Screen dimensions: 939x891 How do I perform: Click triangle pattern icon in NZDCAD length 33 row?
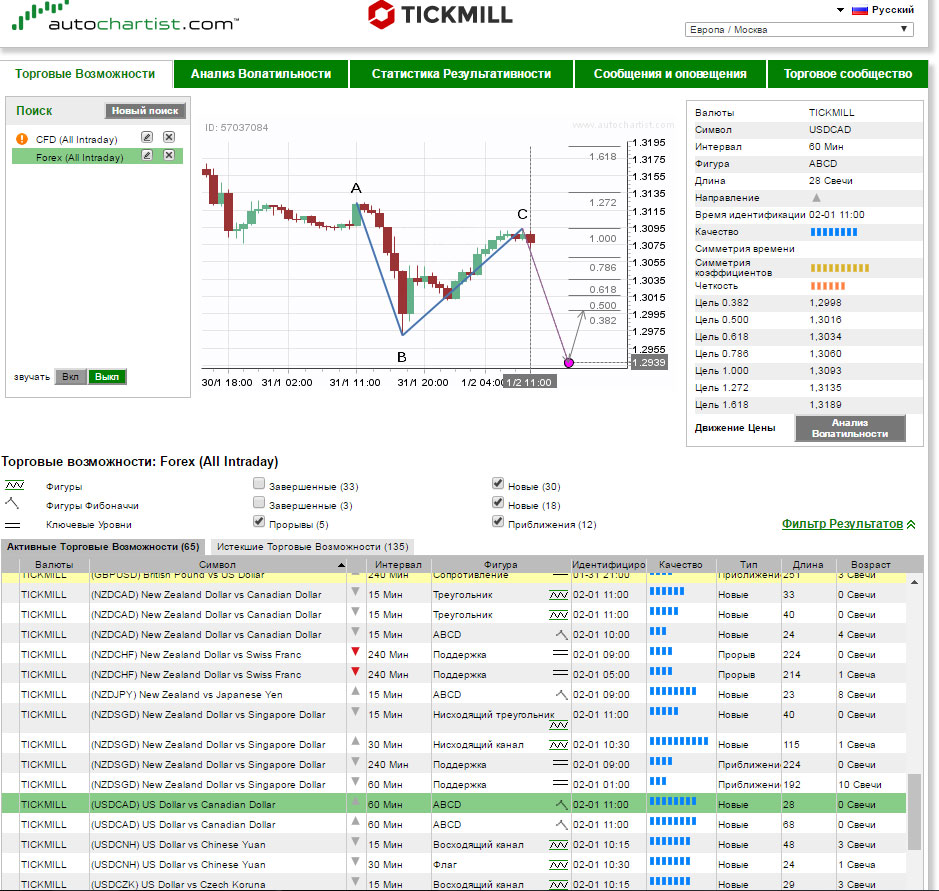point(559,595)
